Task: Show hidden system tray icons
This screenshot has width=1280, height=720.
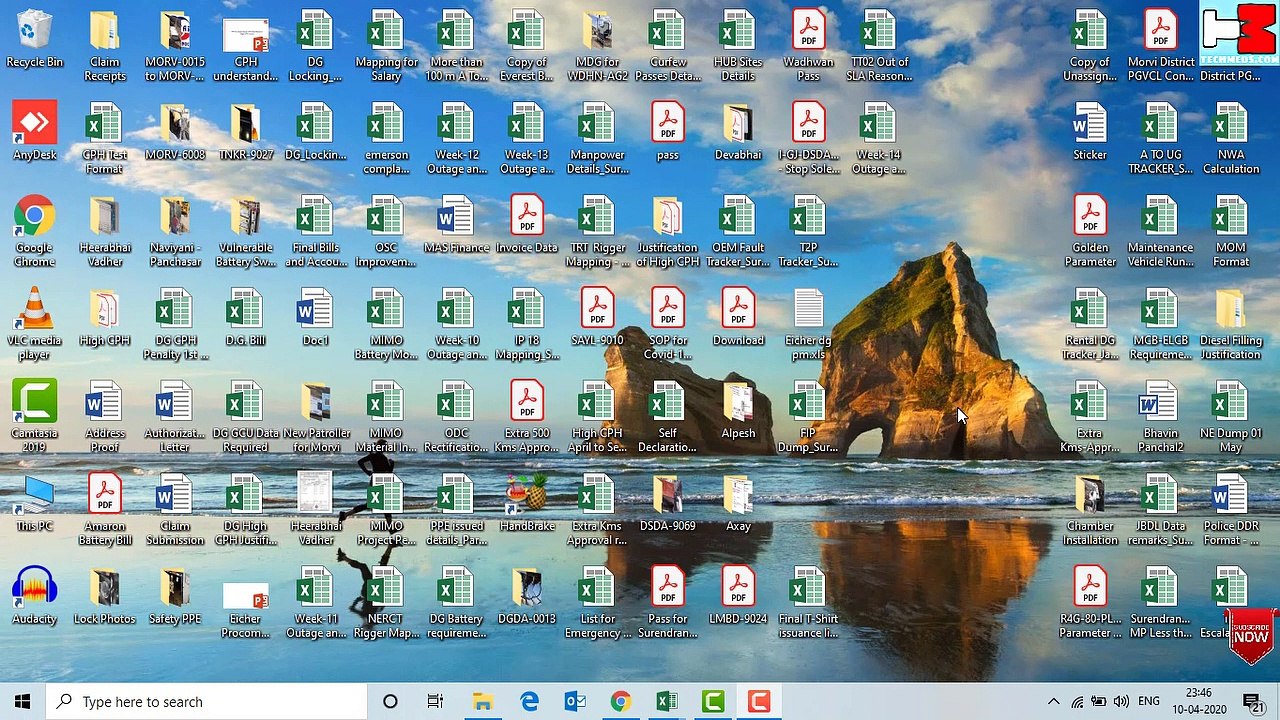Action: pyautogui.click(x=1053, y=702)
